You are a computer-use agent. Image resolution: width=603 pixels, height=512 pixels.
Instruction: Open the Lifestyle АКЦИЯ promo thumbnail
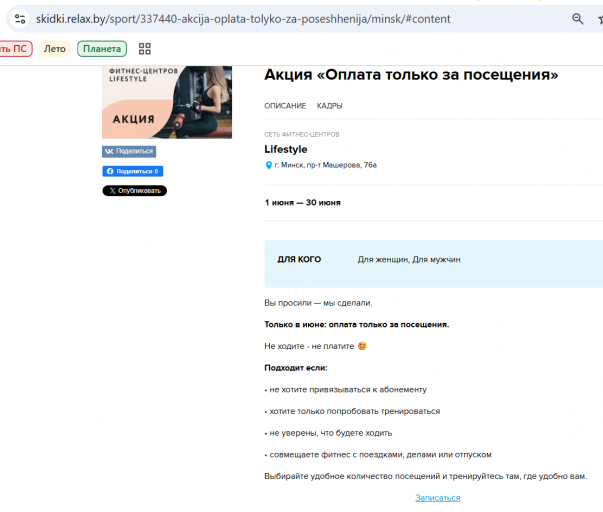click(167, 102)
